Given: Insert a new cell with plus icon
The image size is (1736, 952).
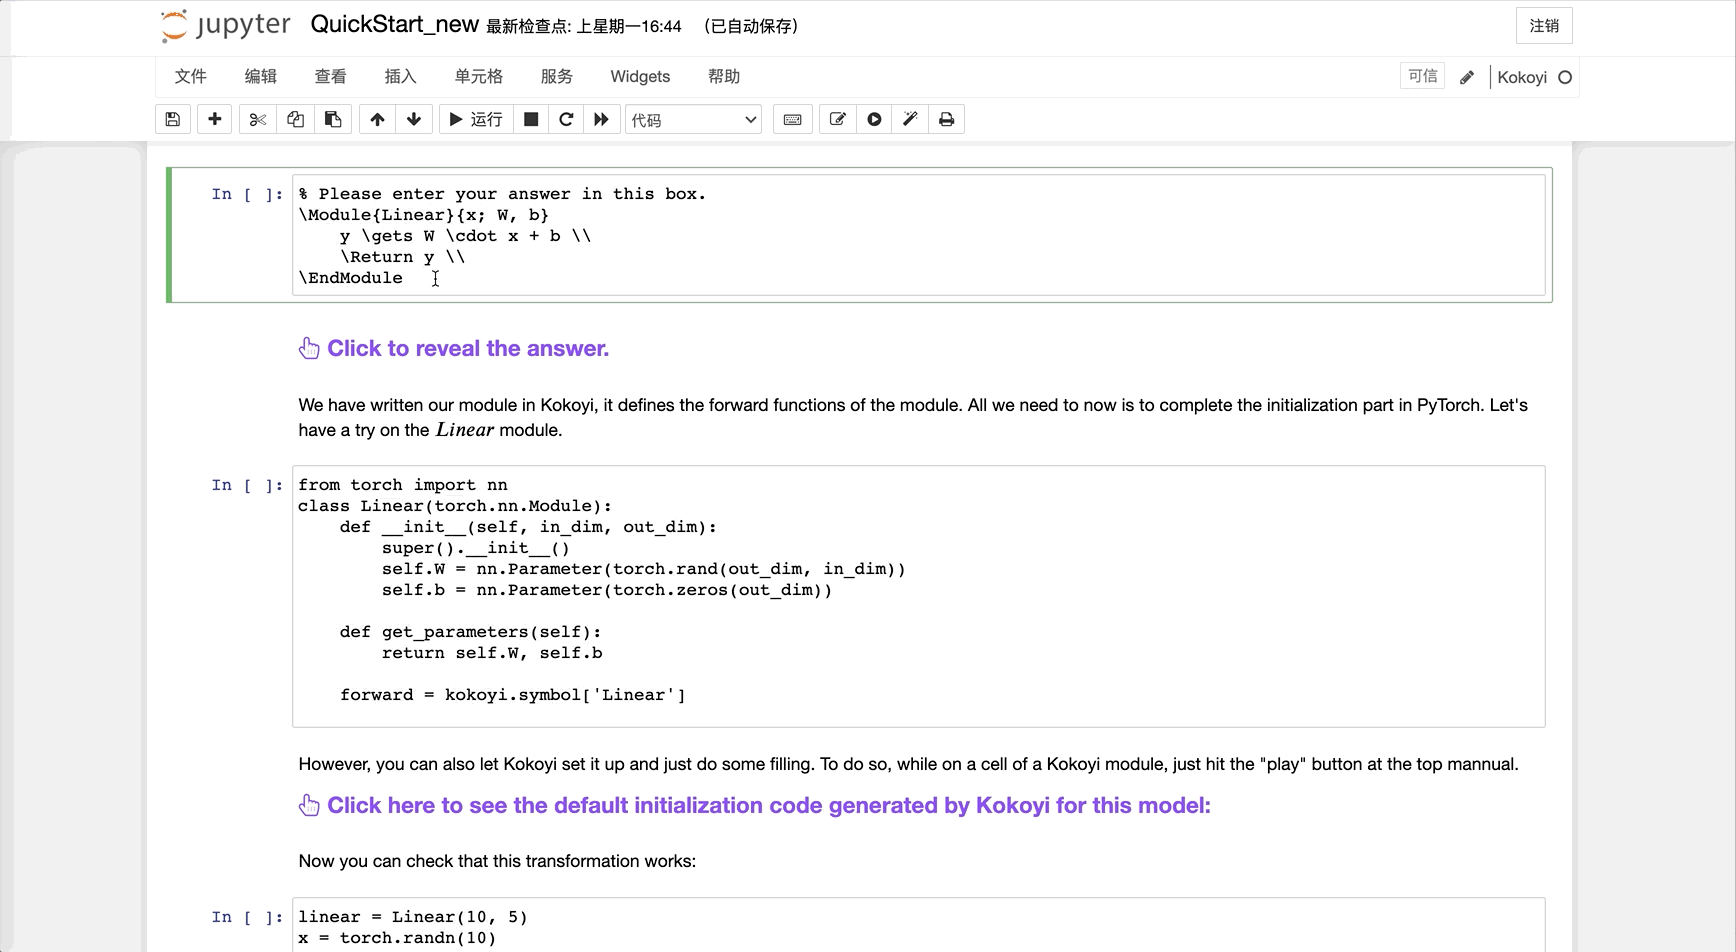Looking at the screenshot, I should click(214, 120).
